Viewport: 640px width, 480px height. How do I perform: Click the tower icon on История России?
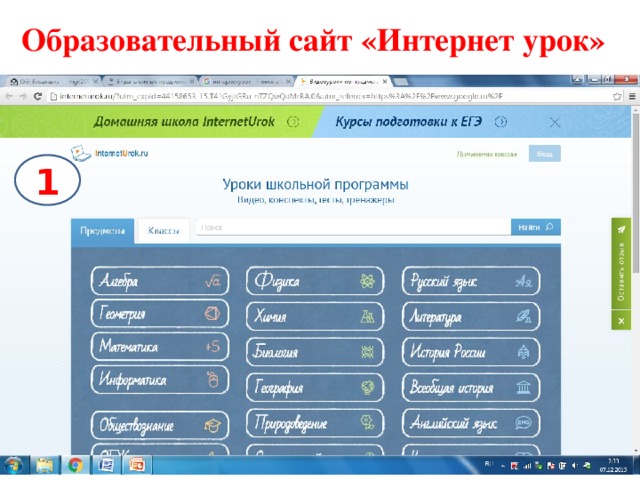(x=523, y=352)
